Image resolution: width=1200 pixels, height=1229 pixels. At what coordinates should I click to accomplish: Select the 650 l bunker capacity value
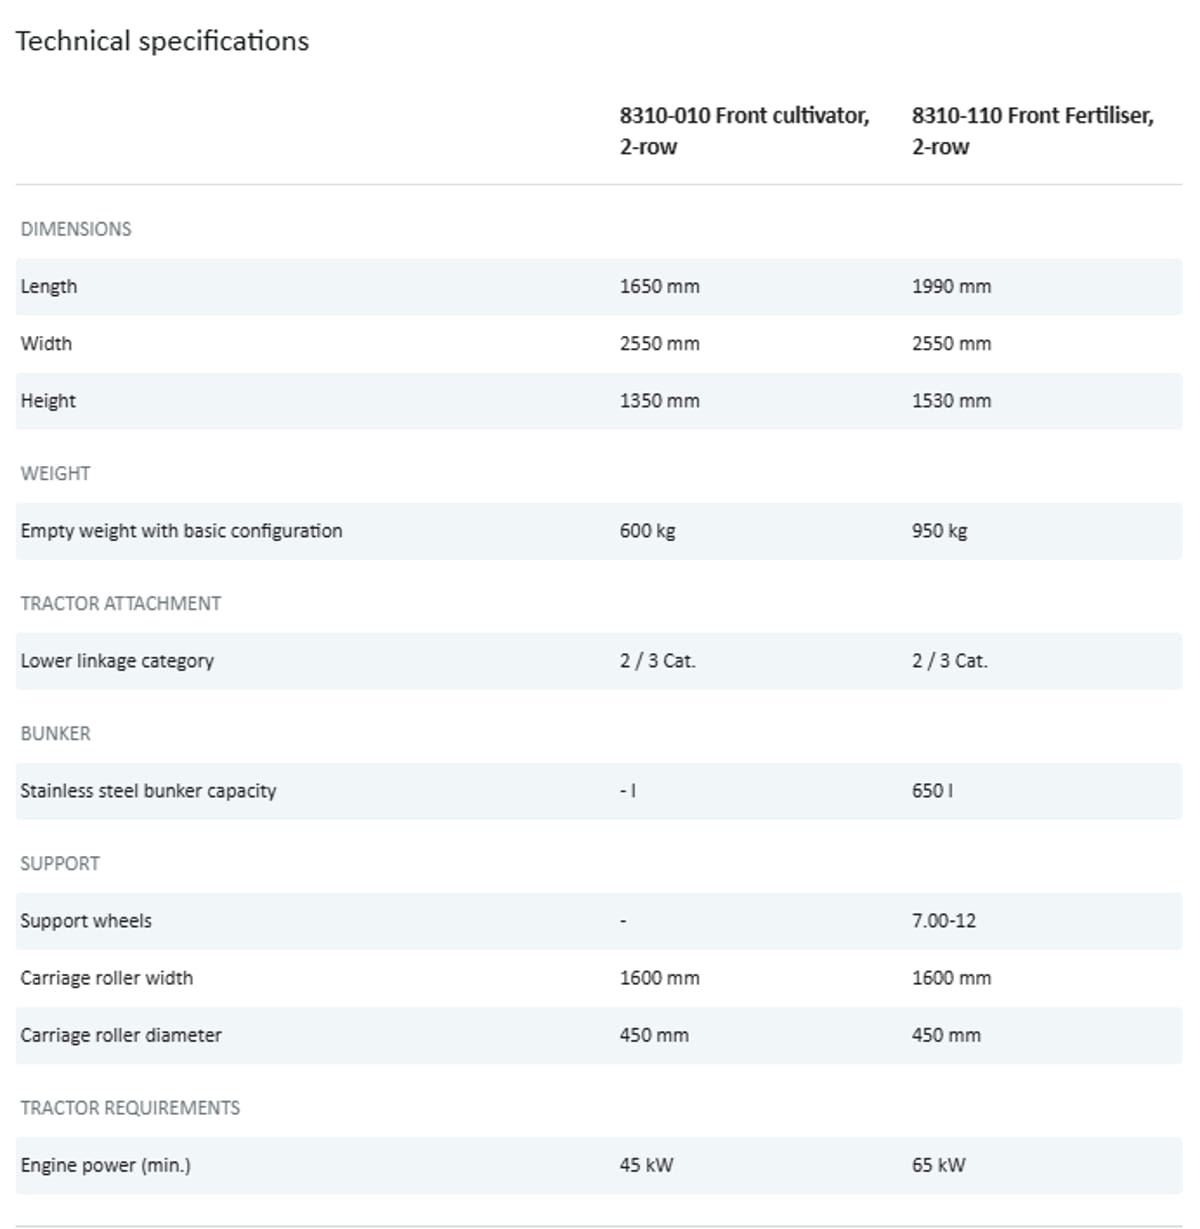pos(932,791)
